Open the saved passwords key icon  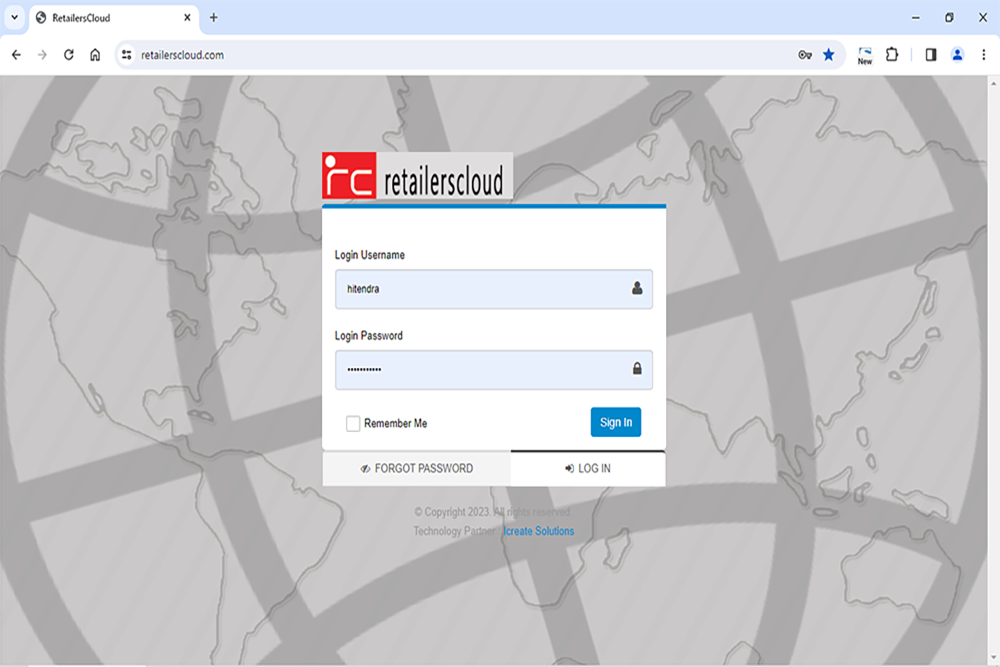click(805, 55)
